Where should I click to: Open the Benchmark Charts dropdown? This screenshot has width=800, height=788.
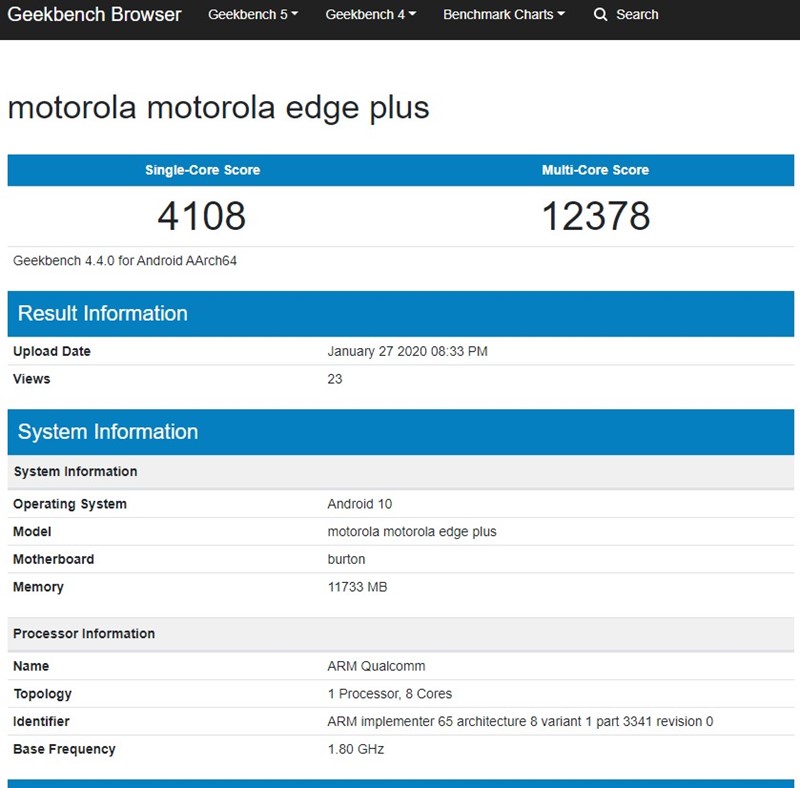pos(503,15)
